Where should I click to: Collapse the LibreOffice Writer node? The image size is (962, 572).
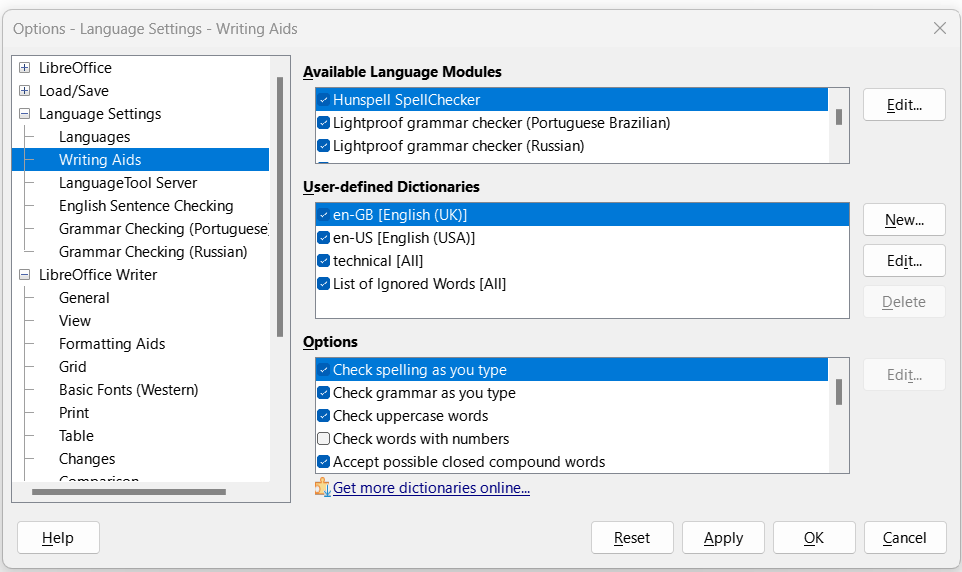tap(25, 275)
